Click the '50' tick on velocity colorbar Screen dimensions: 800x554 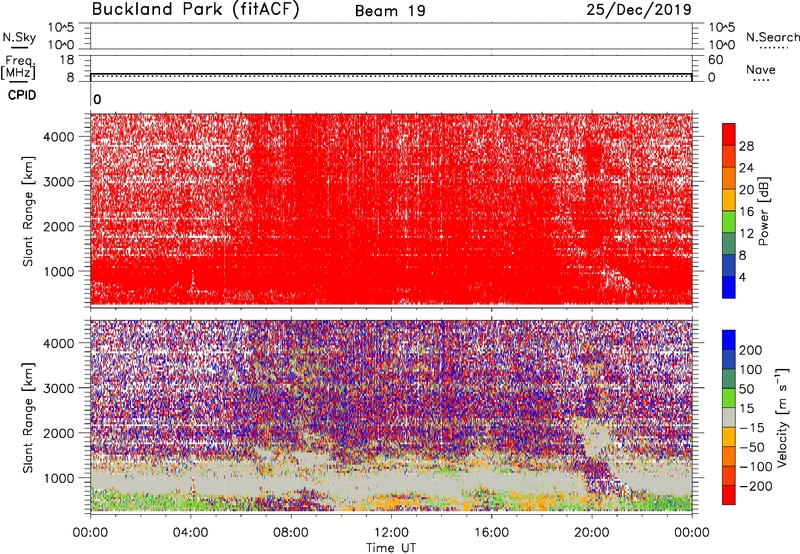coord(746,389)
